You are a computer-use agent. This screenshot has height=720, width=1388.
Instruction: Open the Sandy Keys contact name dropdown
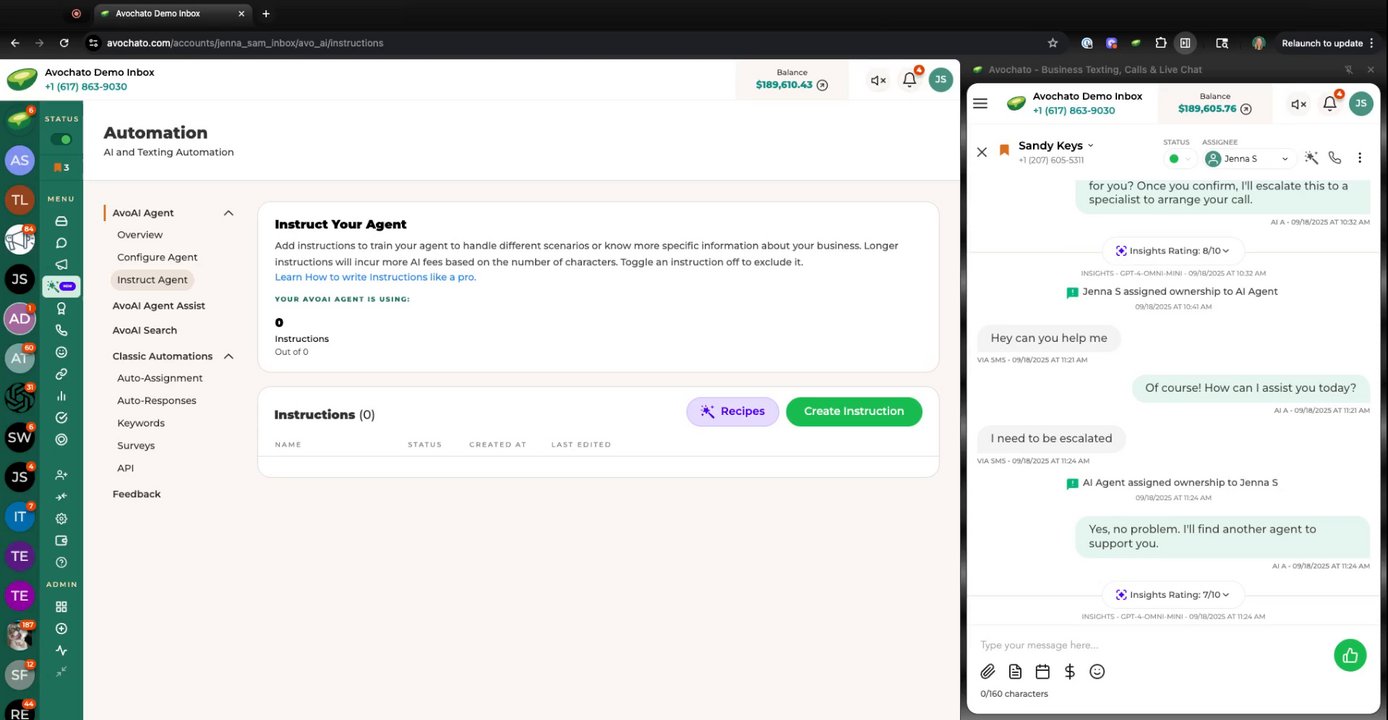(1056, 146)
